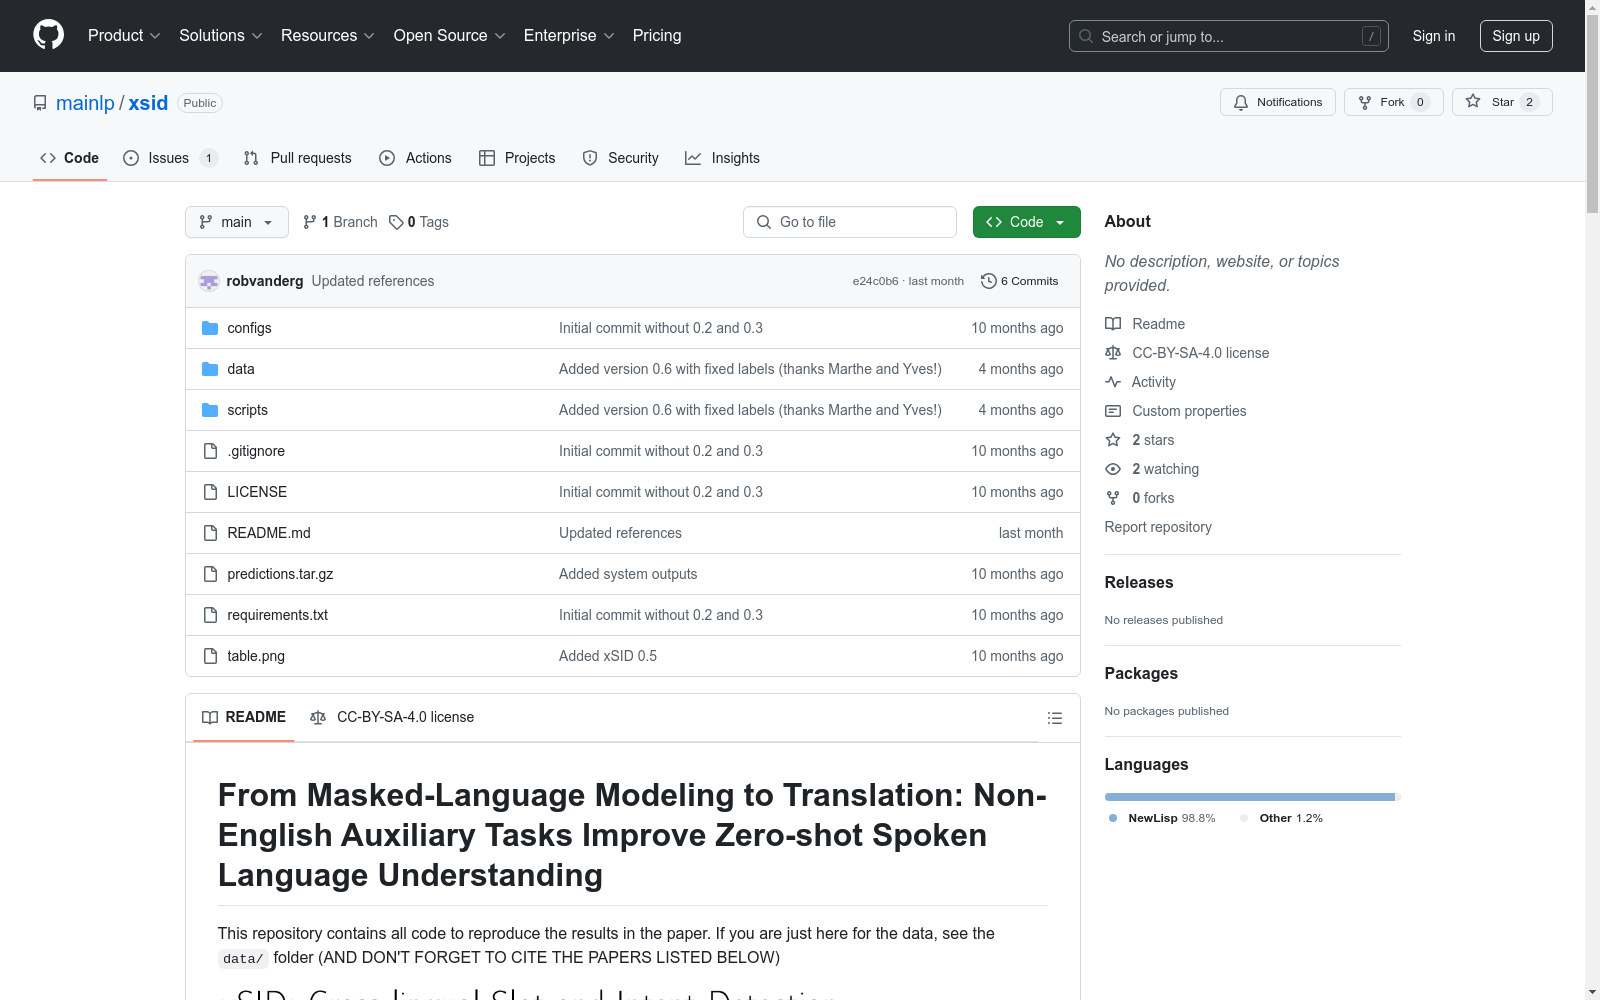Screen dimensions: 1600x1000
Task: Click the LICENSE file icon
Action: pos(210,492)
